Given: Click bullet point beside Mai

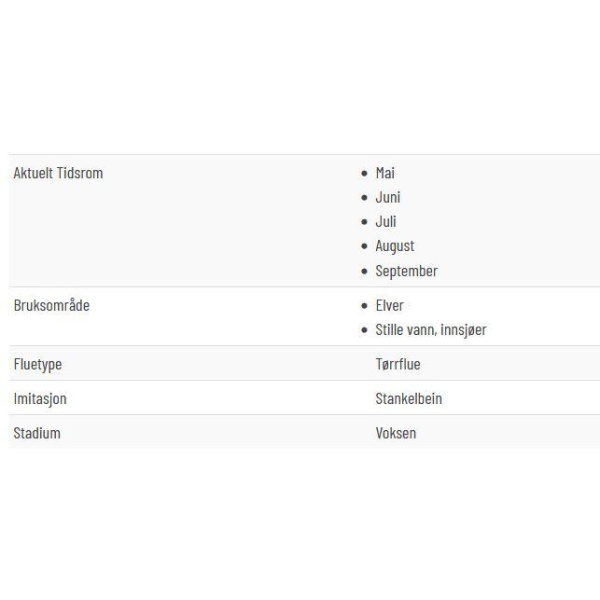Looking at the screenshot, I should [x=364, y=173].
